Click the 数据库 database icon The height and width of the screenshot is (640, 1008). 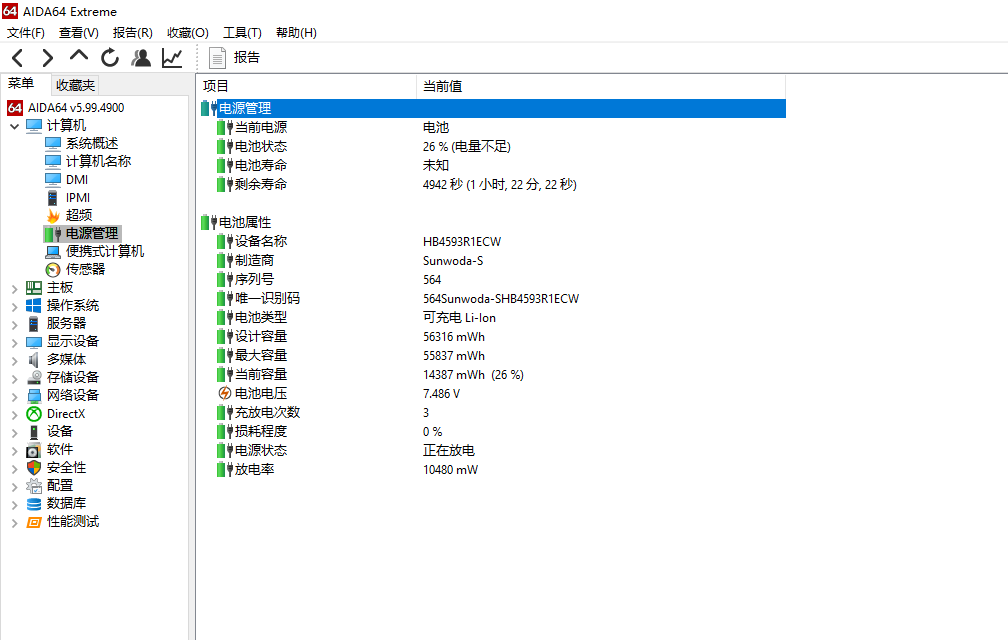click(33, 504)
